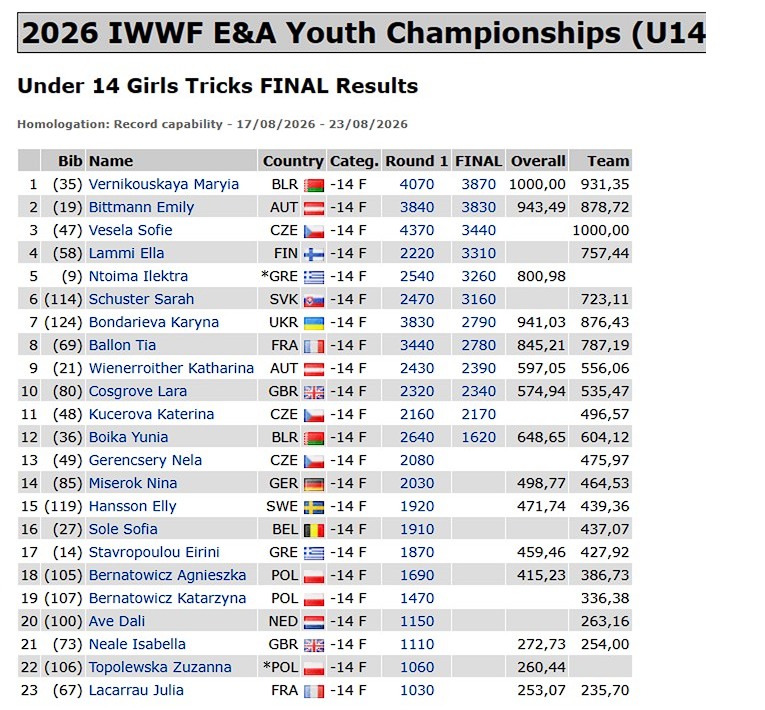The width and height of the screenshot is (765, 710).
Task: Click the Belarus flag beside Vernikouskaya Maryia
Action: click(314, 185)
